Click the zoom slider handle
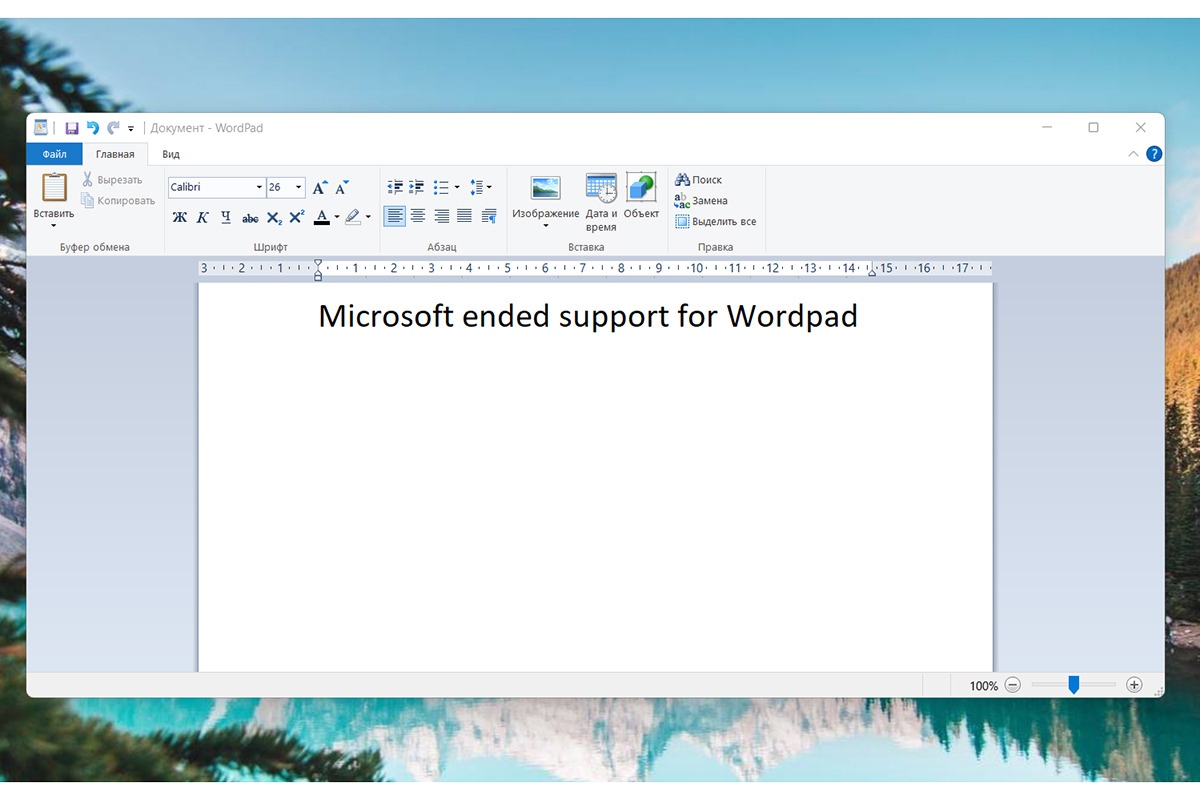Screen dimensions: 1200x800 [1073, 685]
